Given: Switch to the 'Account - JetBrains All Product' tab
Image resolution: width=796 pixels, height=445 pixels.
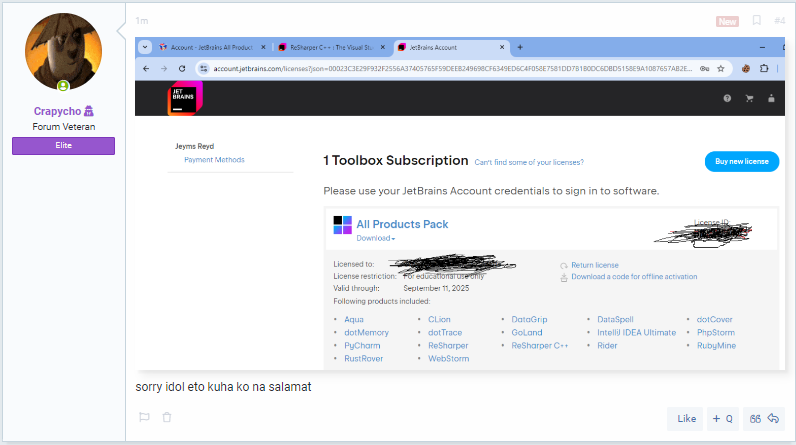Looking at the screenshot, I should [212, 47].
